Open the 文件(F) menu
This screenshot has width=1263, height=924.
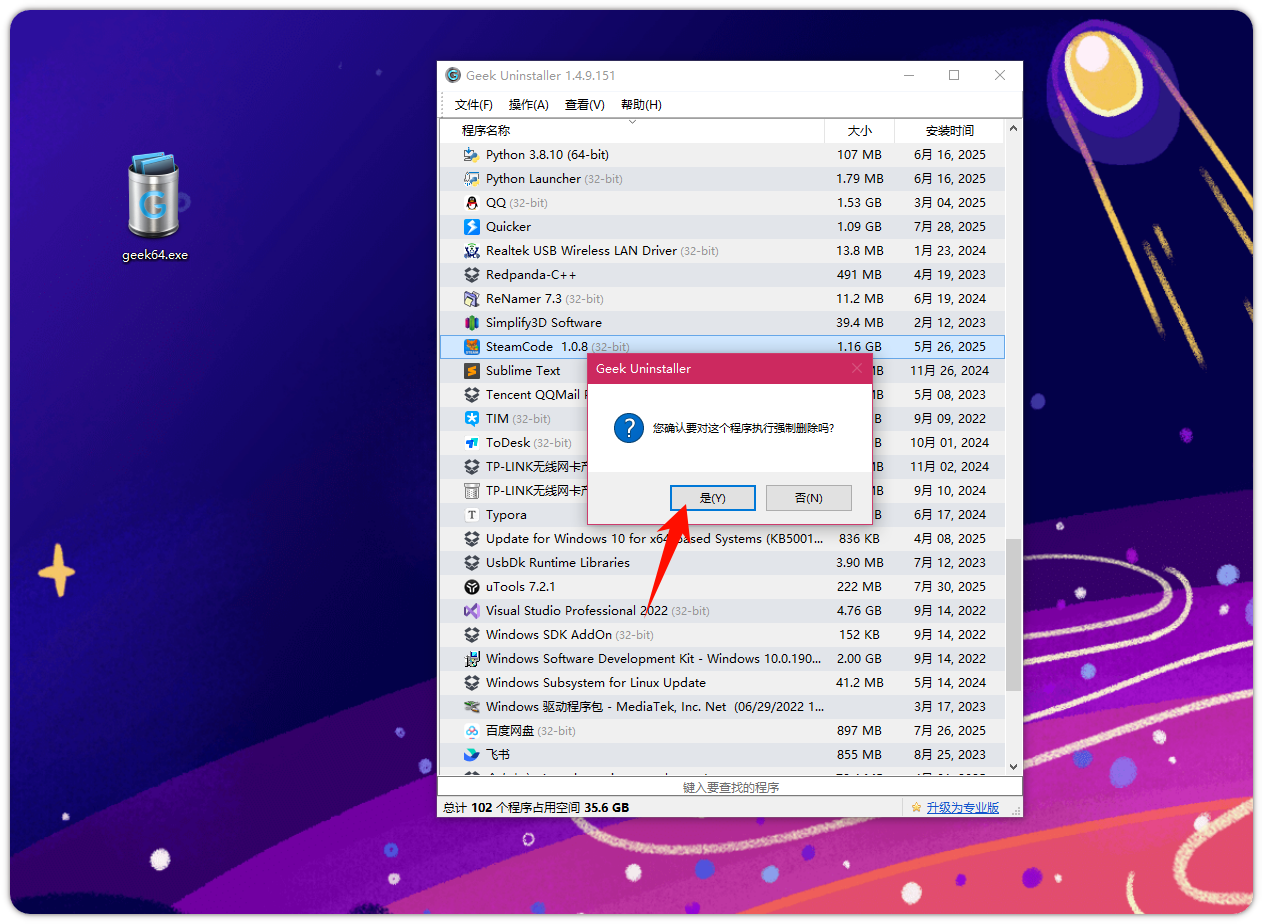click(473, 105)
